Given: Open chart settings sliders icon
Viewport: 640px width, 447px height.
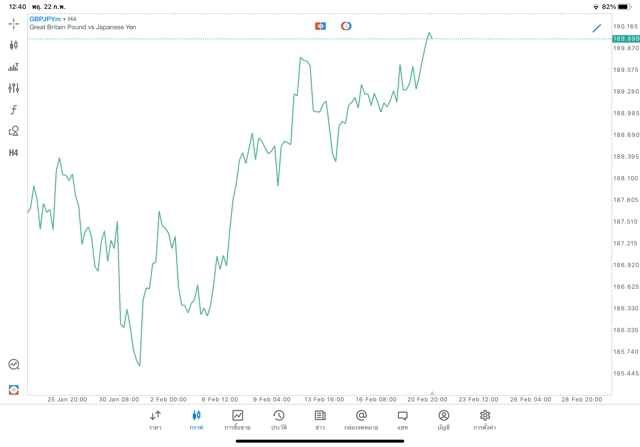Looking at the screenshot, I should 13,88.
